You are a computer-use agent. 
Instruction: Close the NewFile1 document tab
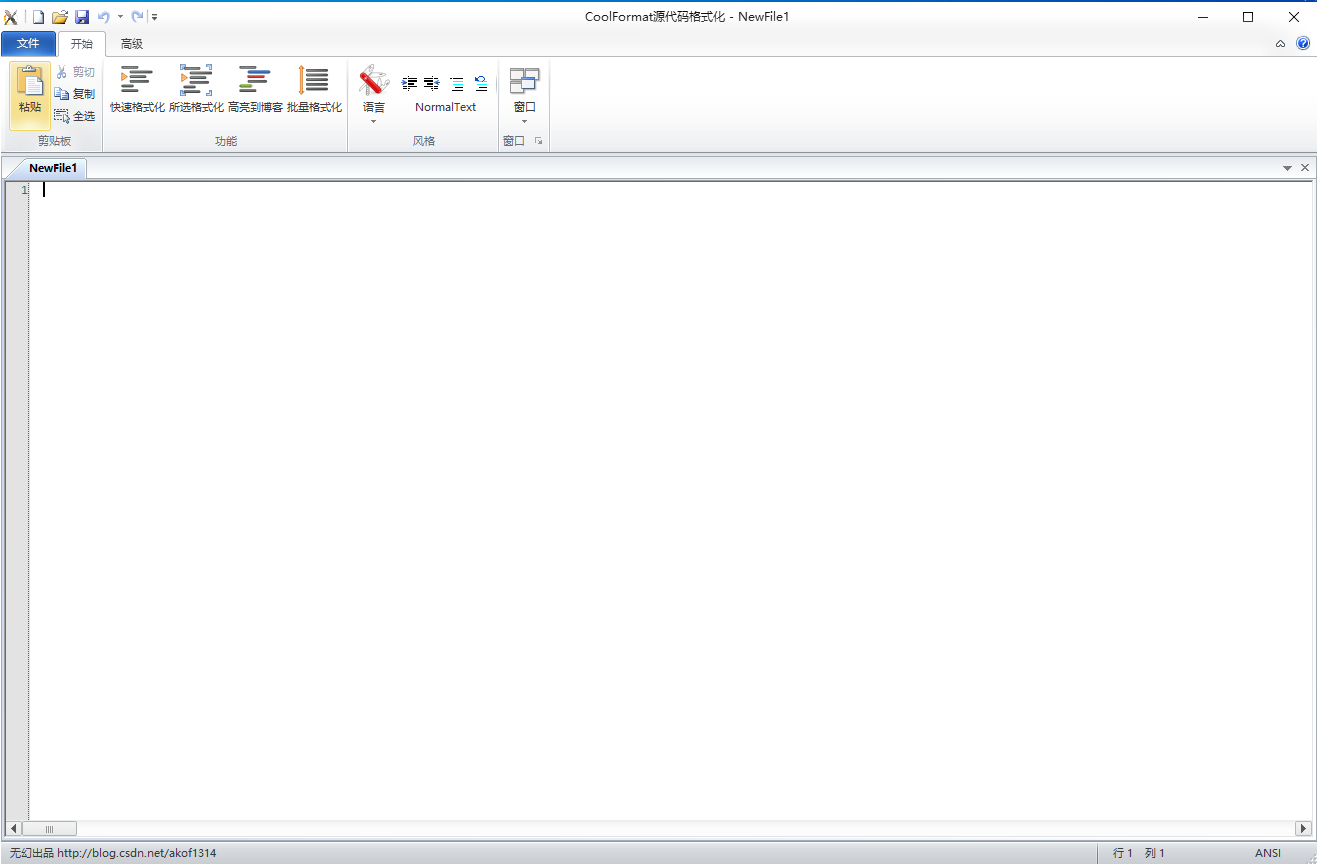click(x=1305, y=168)
